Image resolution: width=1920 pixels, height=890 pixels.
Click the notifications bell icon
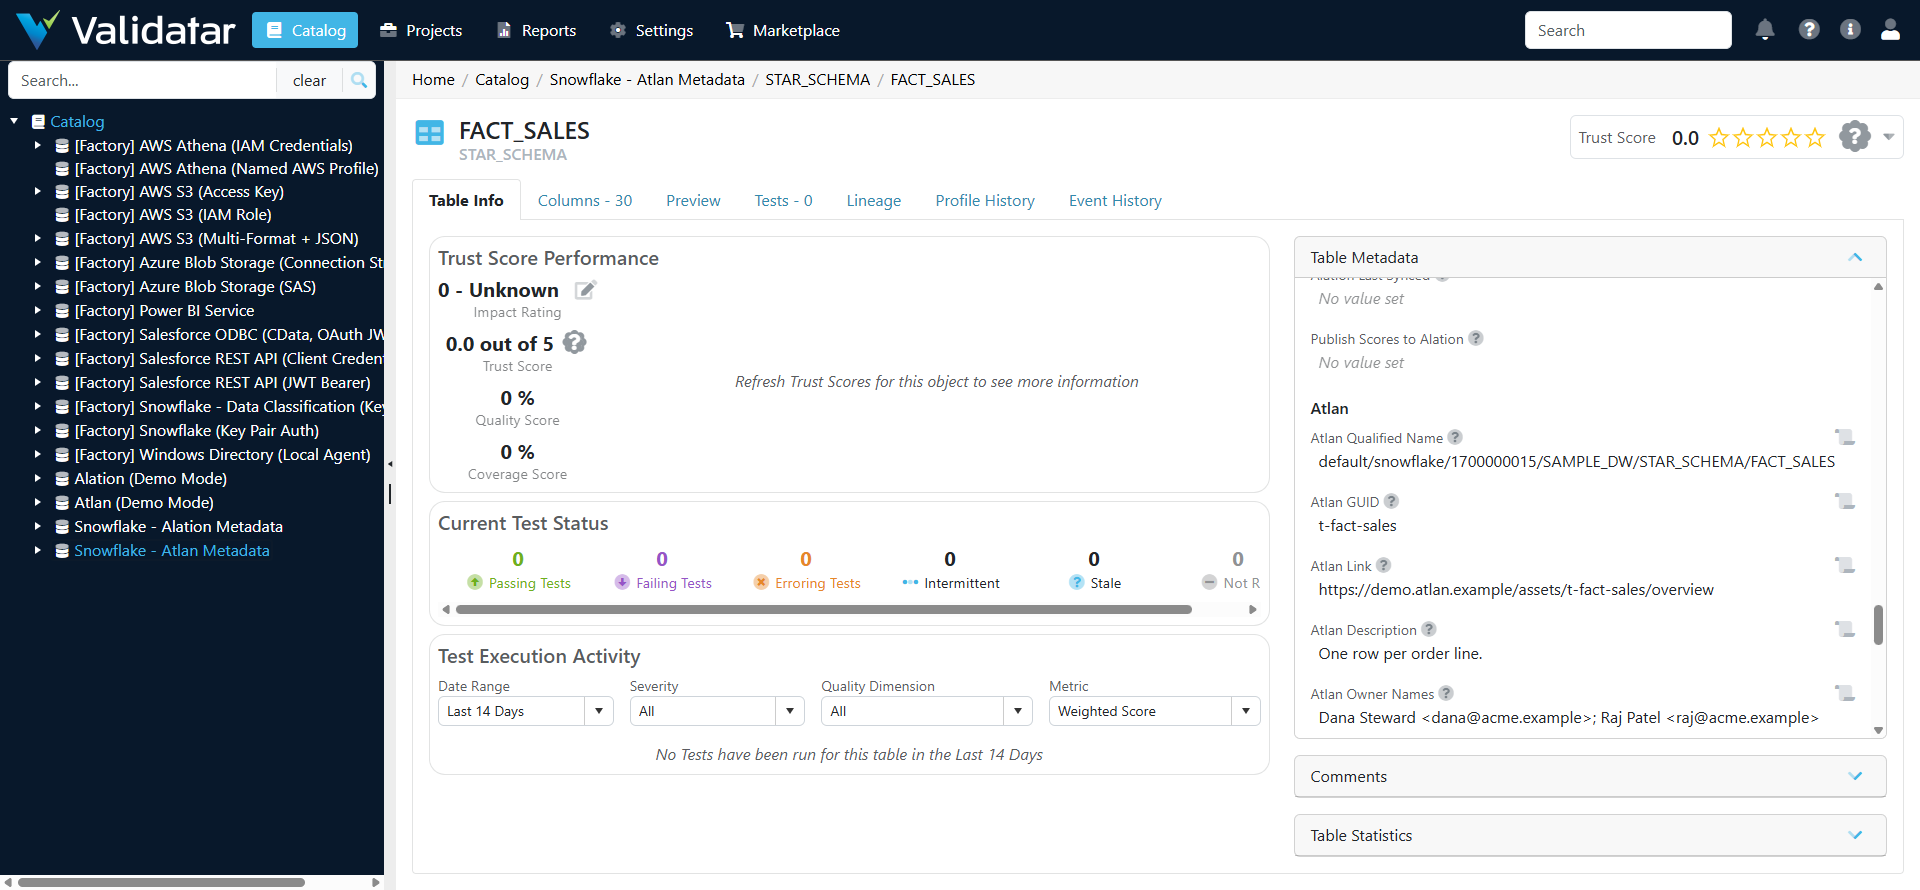click(1765, 30)
